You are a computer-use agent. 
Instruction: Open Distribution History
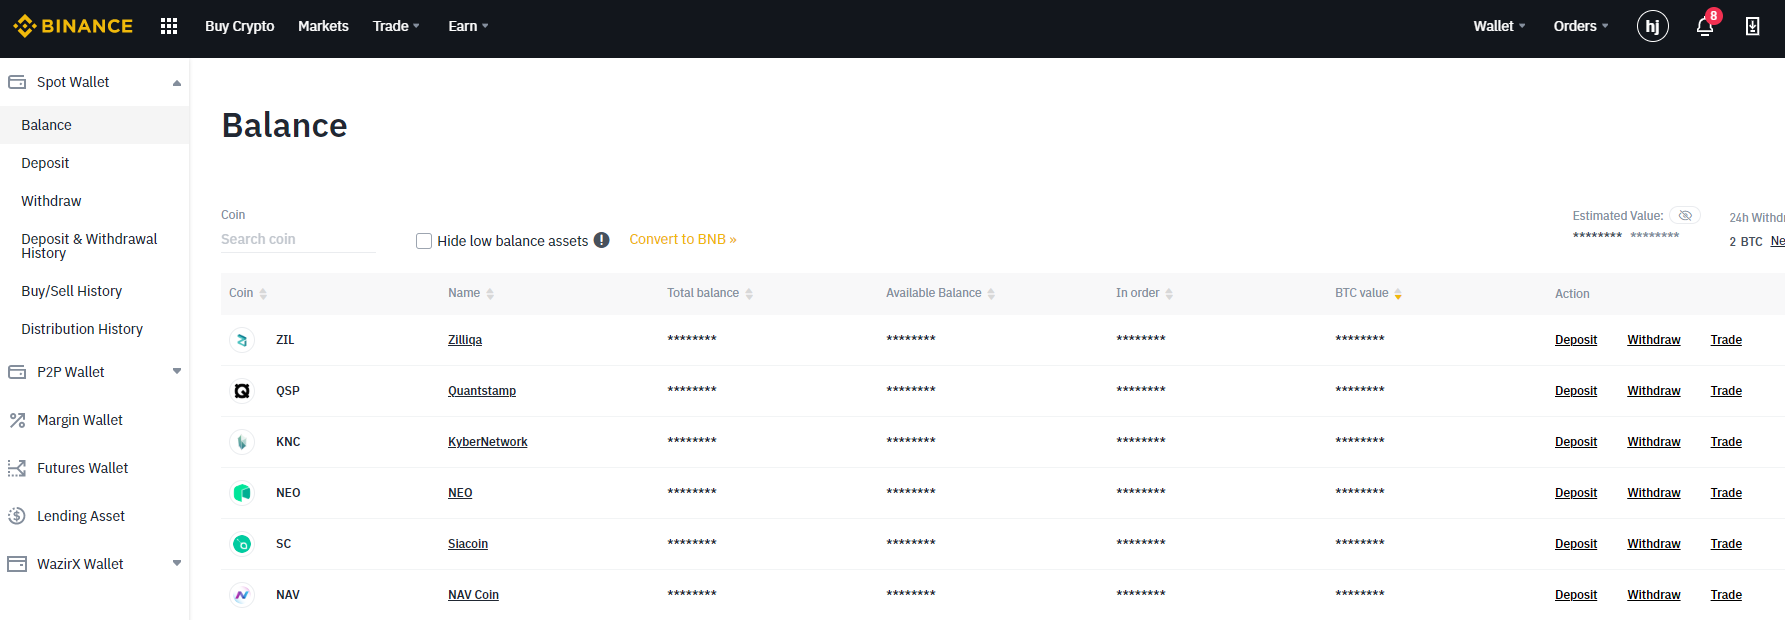[x=82, y=329]
